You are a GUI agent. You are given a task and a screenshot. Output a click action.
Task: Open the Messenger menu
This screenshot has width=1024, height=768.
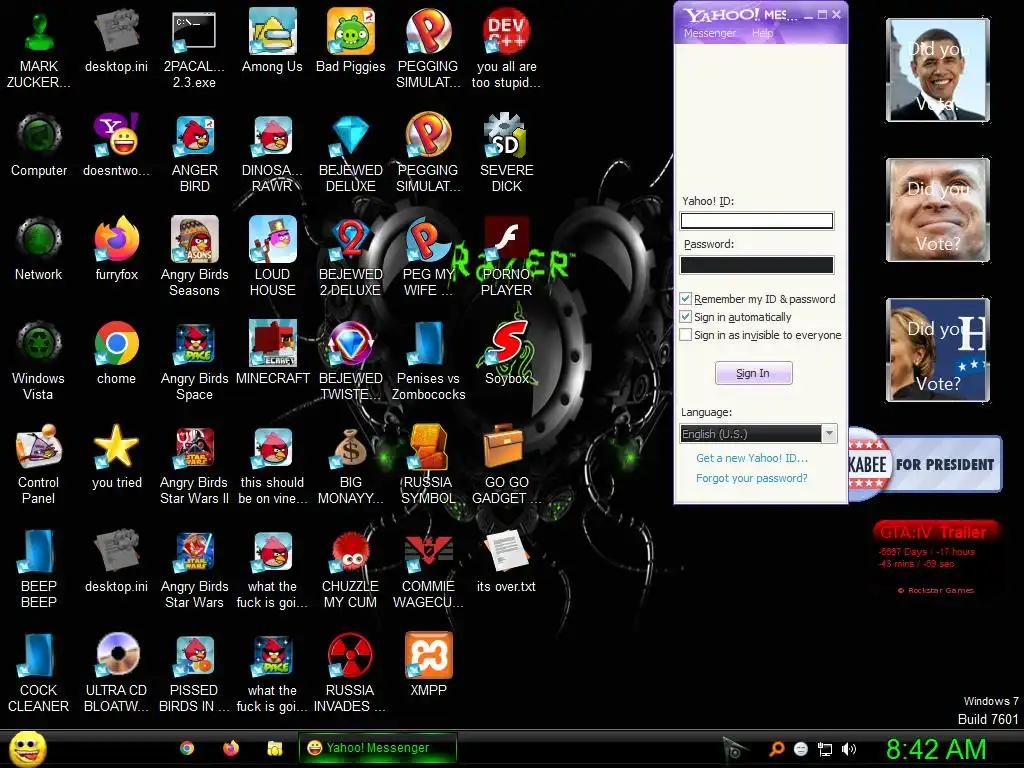(709, 33)
